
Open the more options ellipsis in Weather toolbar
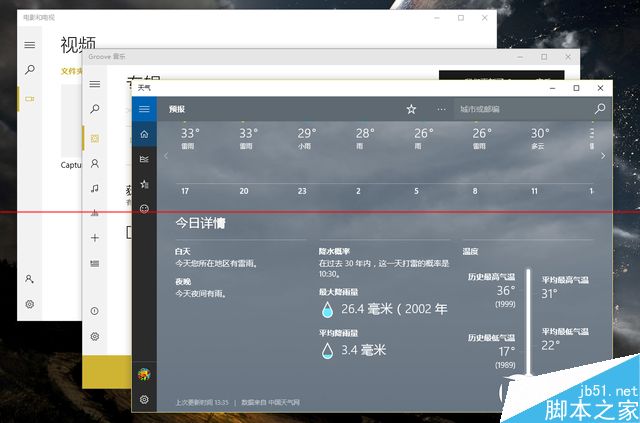tap(441, 109)
